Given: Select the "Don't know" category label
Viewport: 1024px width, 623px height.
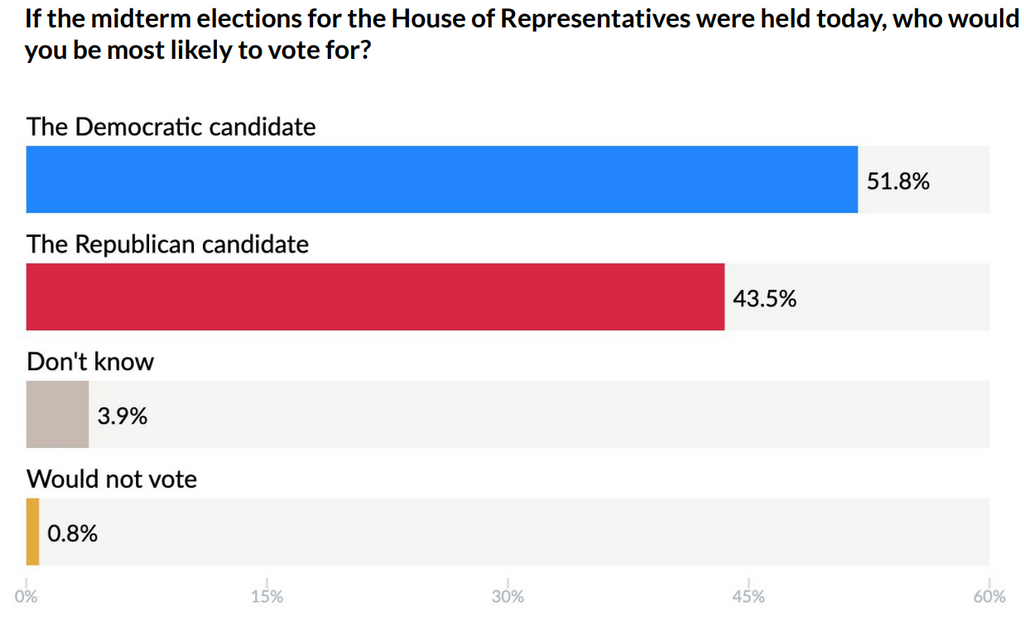Looking at the screenshot, I should [x=90, y=362].
